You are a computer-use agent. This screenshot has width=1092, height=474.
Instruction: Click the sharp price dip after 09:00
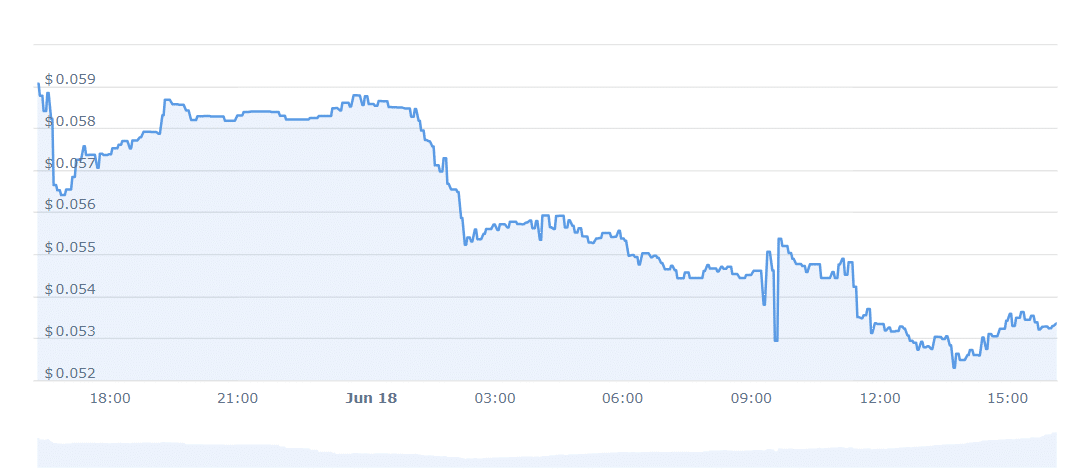776,340
